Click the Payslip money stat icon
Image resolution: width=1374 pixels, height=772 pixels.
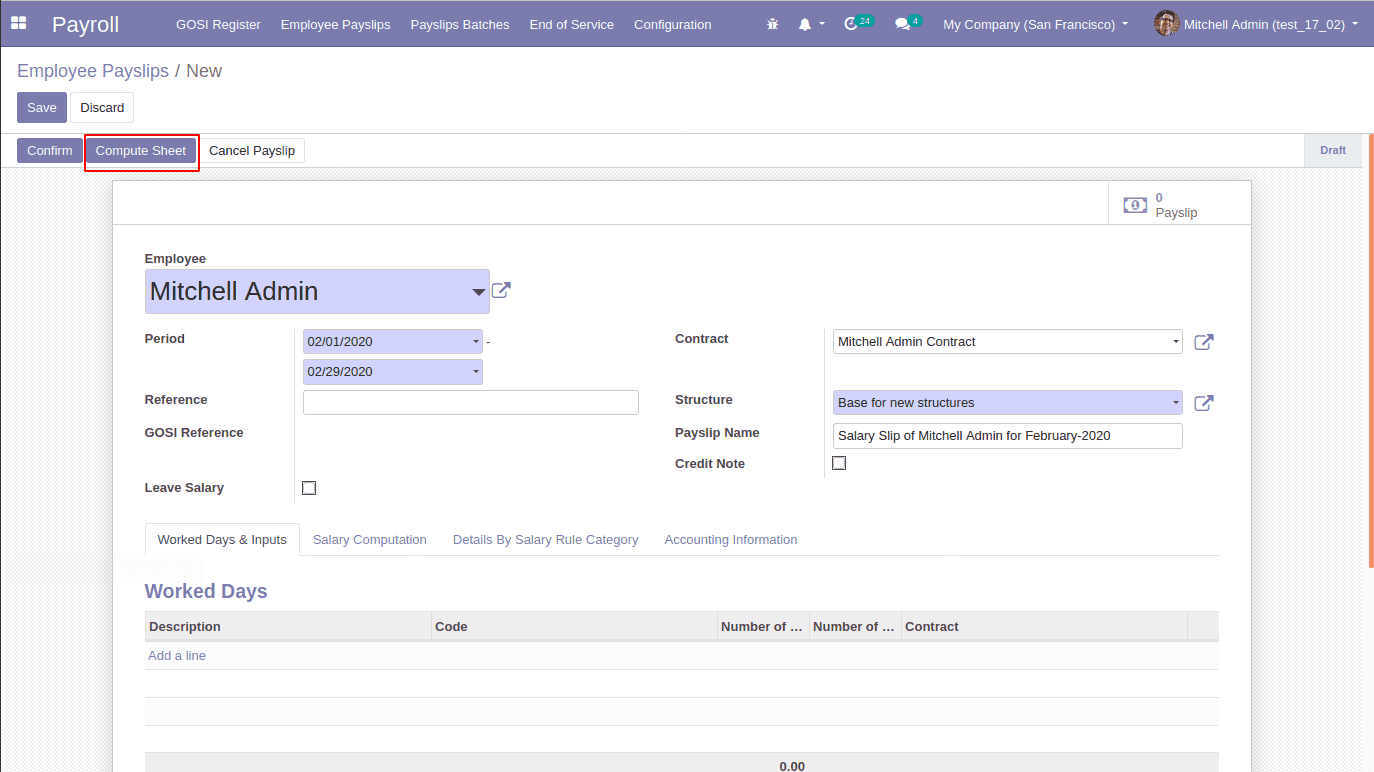pyautogui.click(x=1135, y=205)
